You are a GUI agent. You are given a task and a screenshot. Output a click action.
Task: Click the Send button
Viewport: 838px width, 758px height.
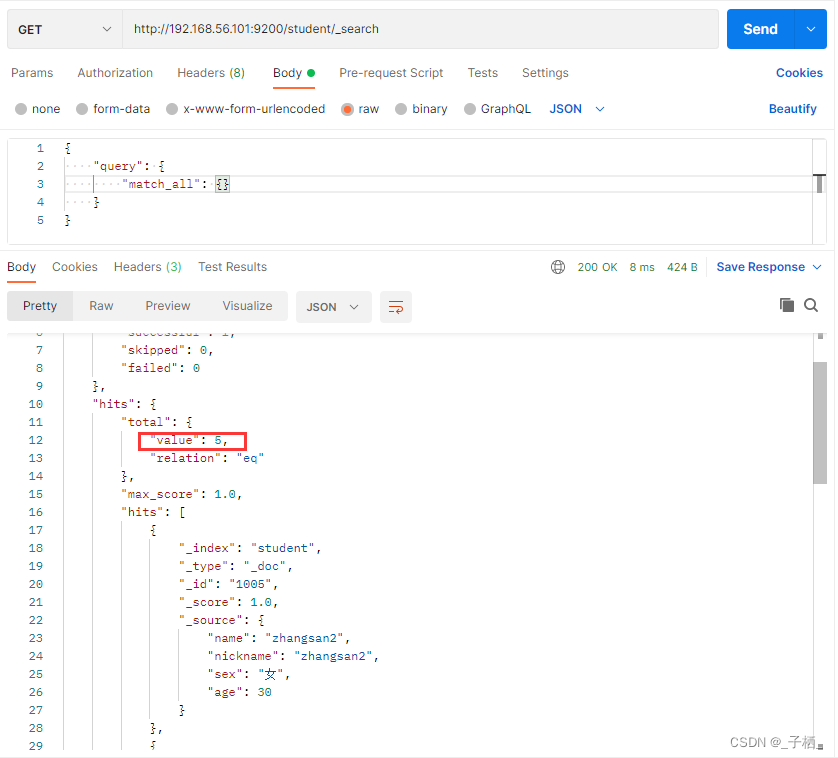point(760,29)
